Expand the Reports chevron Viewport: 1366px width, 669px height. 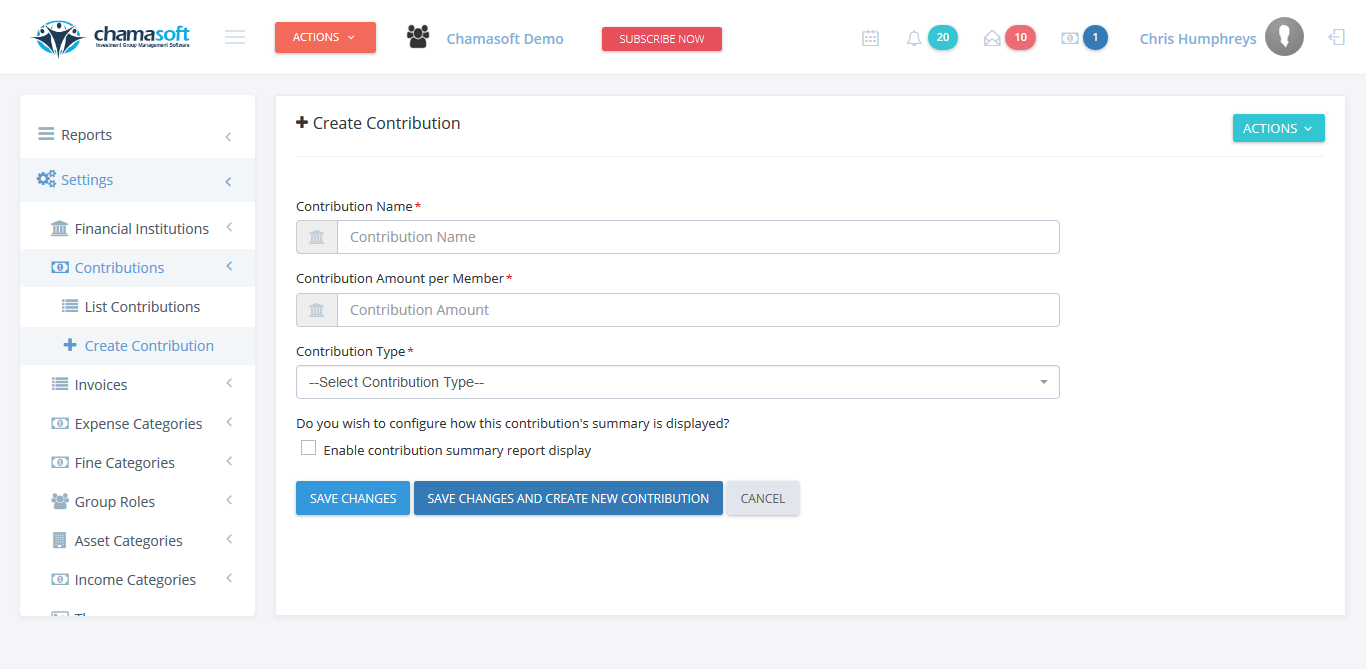(228, 136)
